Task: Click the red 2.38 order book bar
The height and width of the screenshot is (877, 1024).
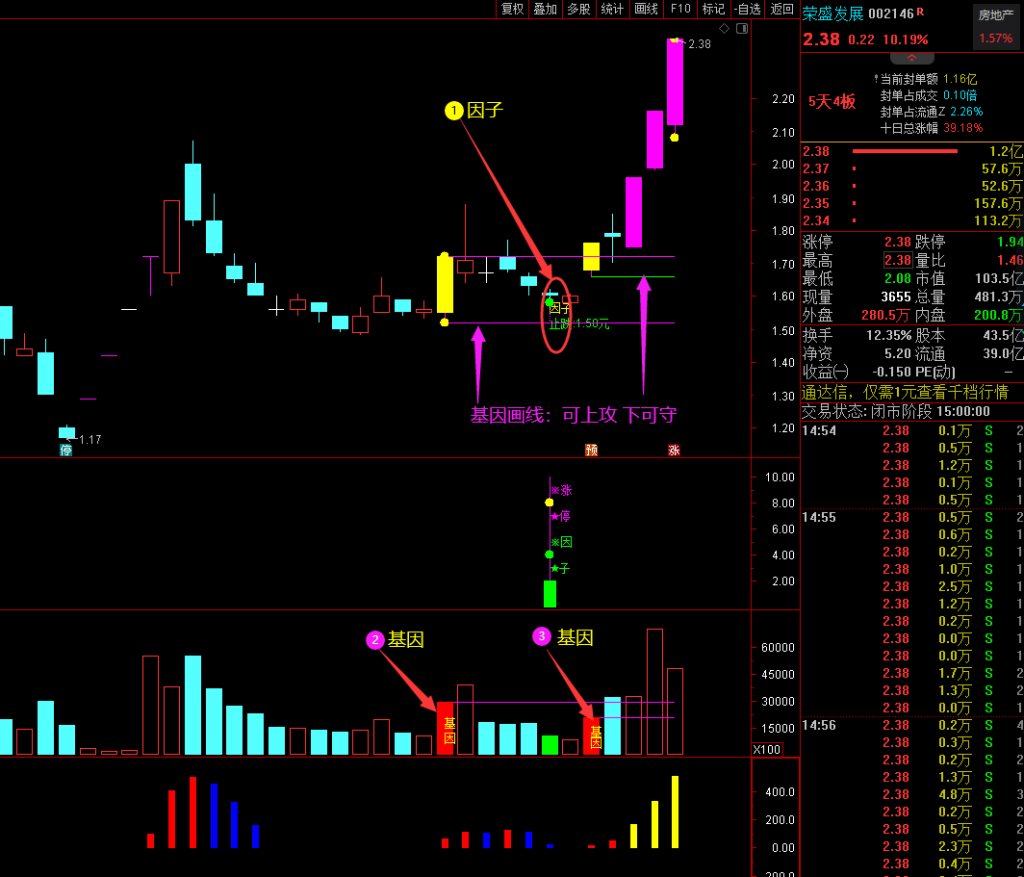Action: (904, 151)
